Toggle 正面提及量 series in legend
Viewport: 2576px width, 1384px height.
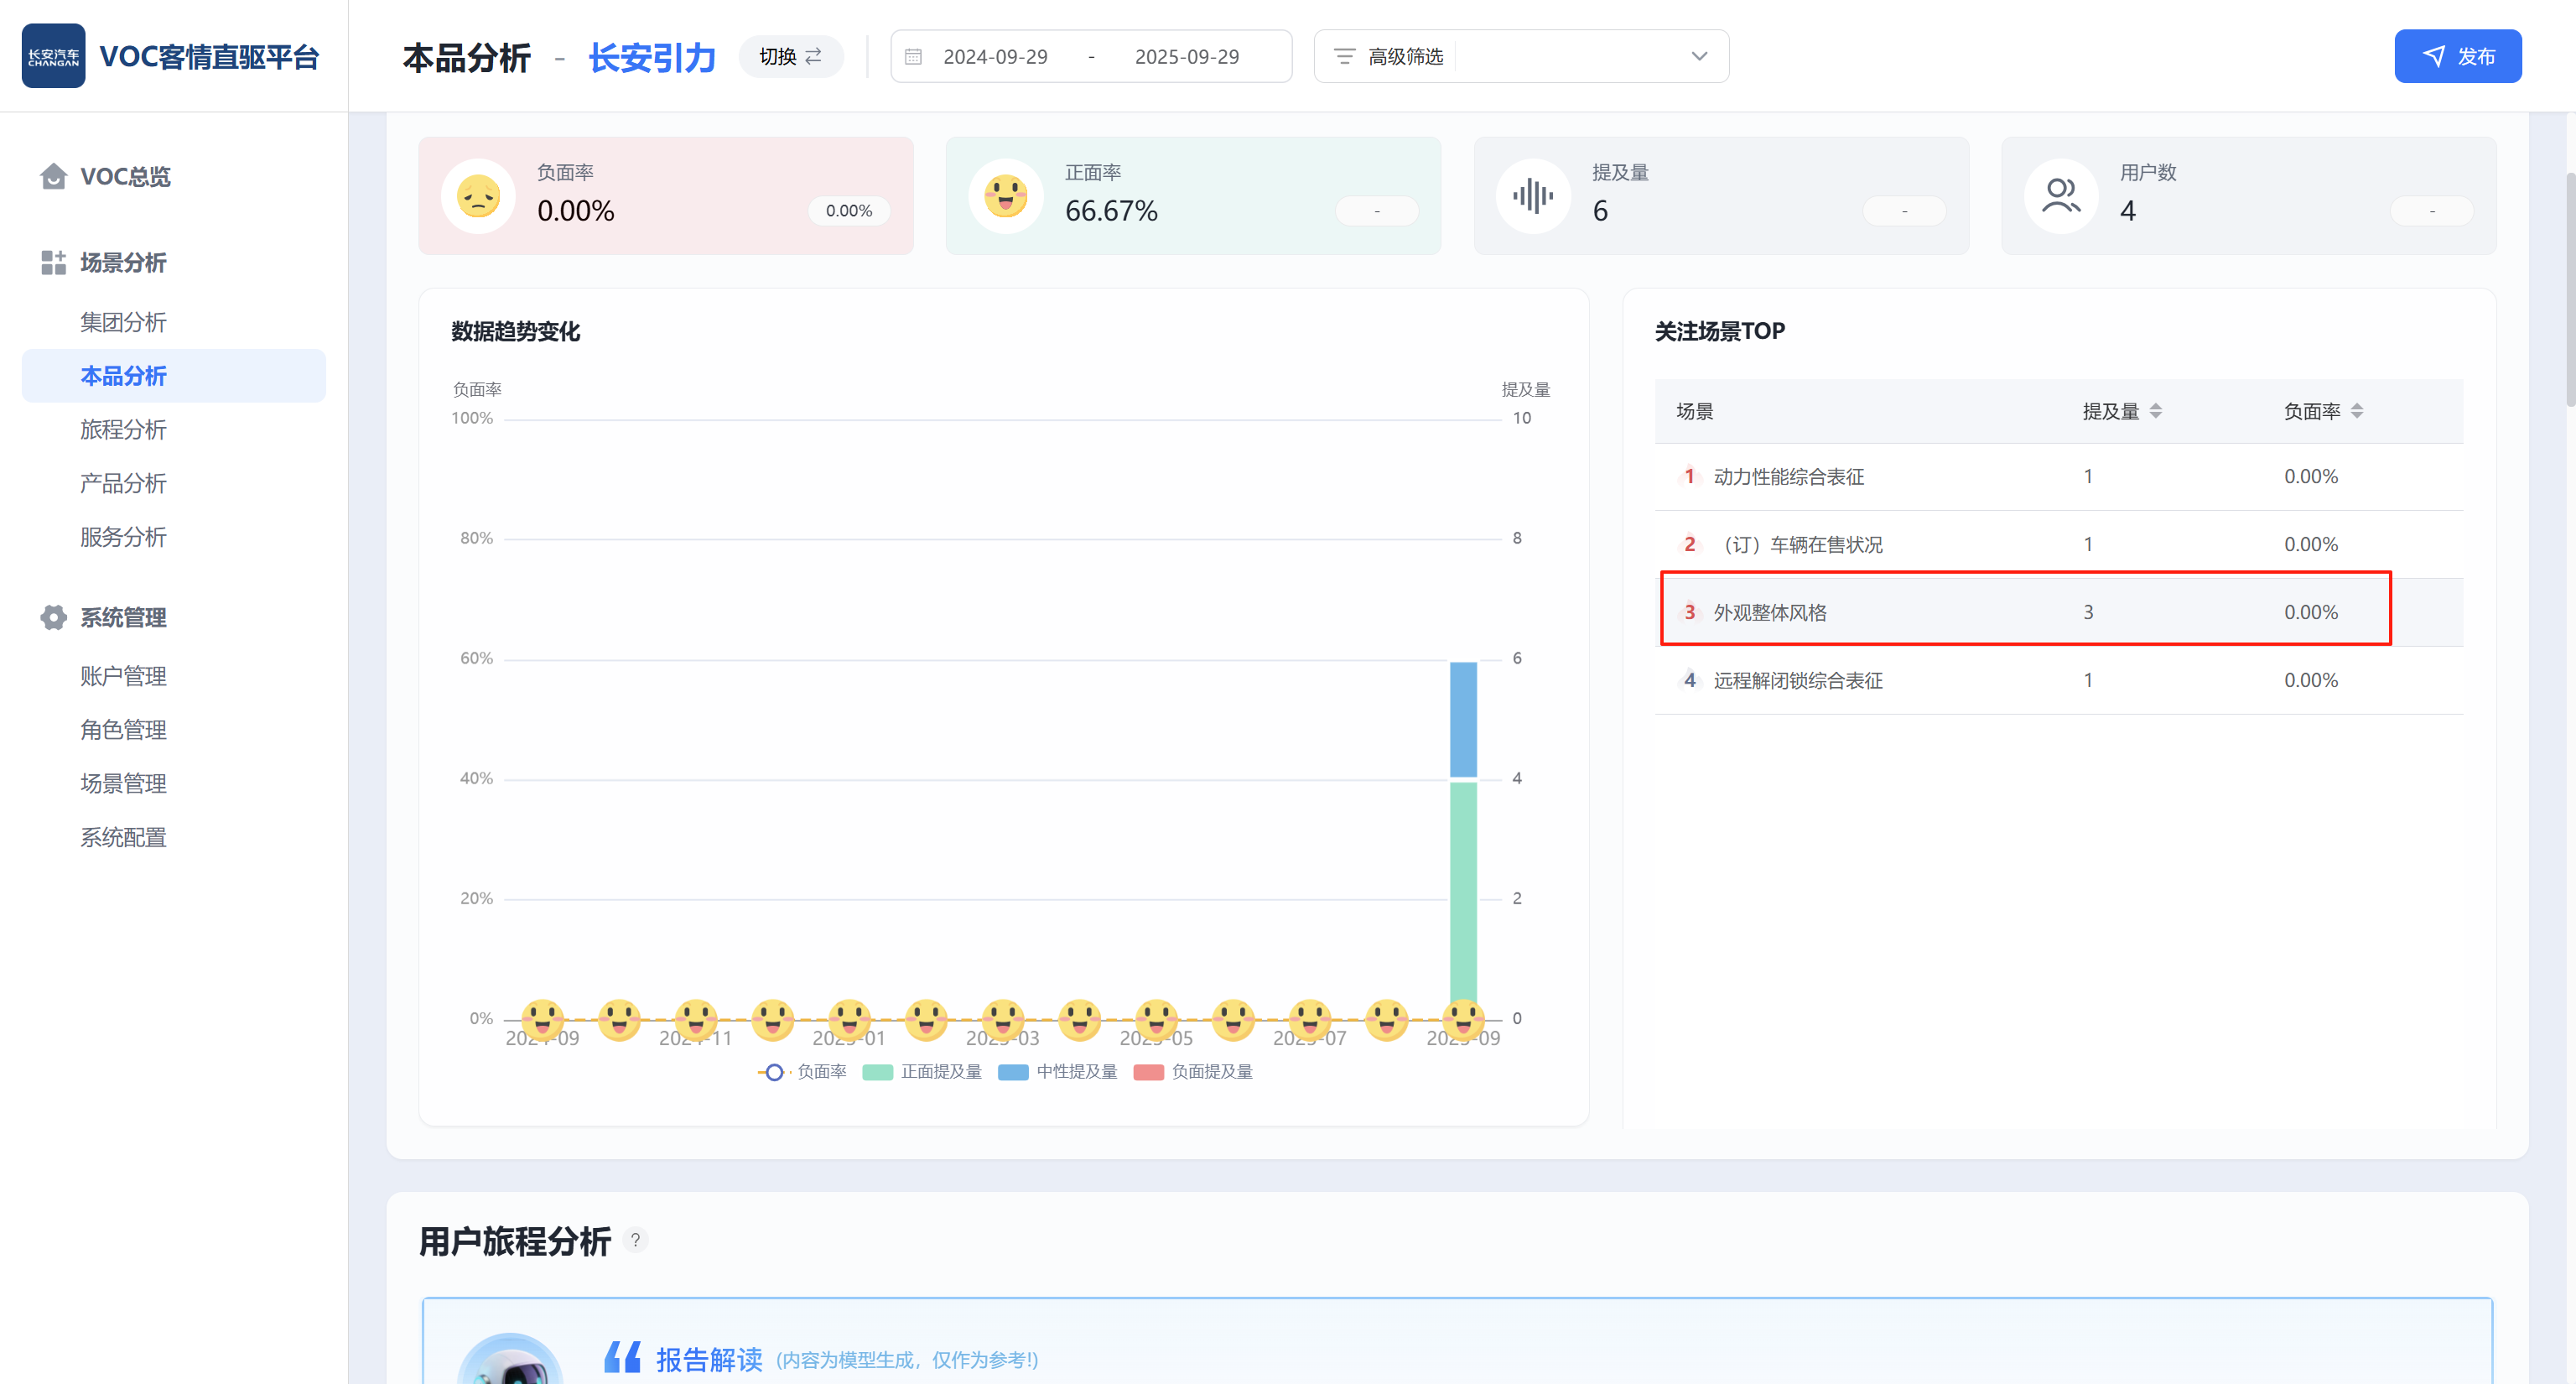tap(922, 1072)
